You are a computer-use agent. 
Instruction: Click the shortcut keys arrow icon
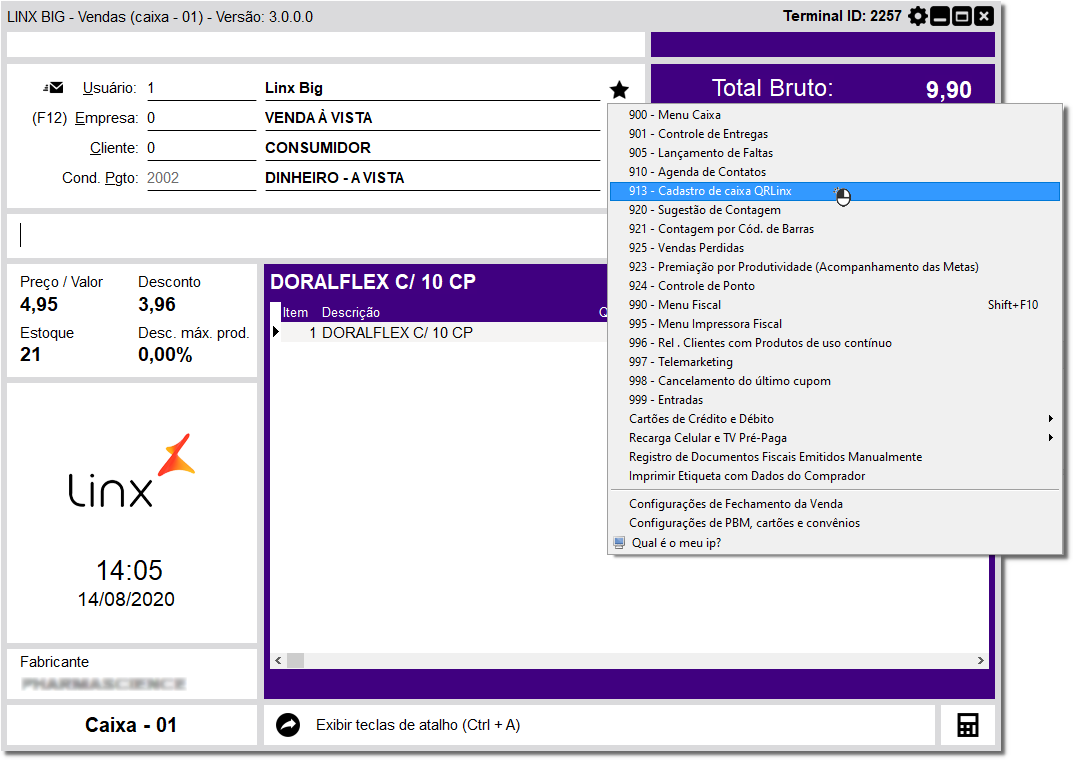[x=288, y=725]
